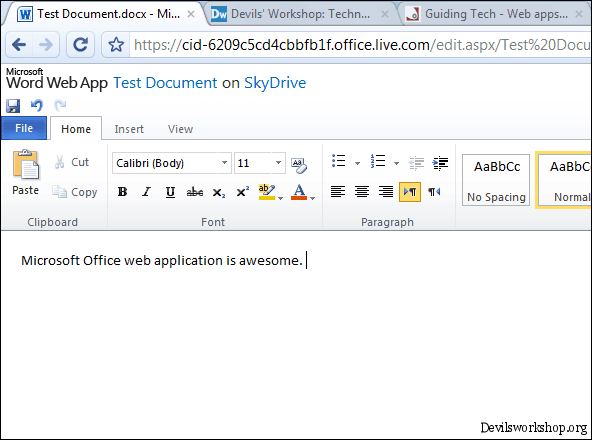The image size is (592, 440).
Task: Set left-to-right text direction
Action: coord(410,191)
